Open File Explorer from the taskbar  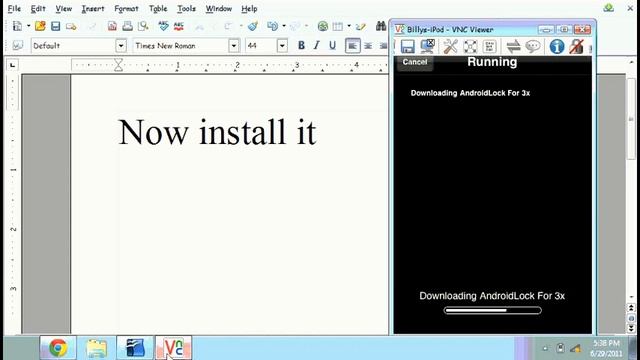click(96, 348)
